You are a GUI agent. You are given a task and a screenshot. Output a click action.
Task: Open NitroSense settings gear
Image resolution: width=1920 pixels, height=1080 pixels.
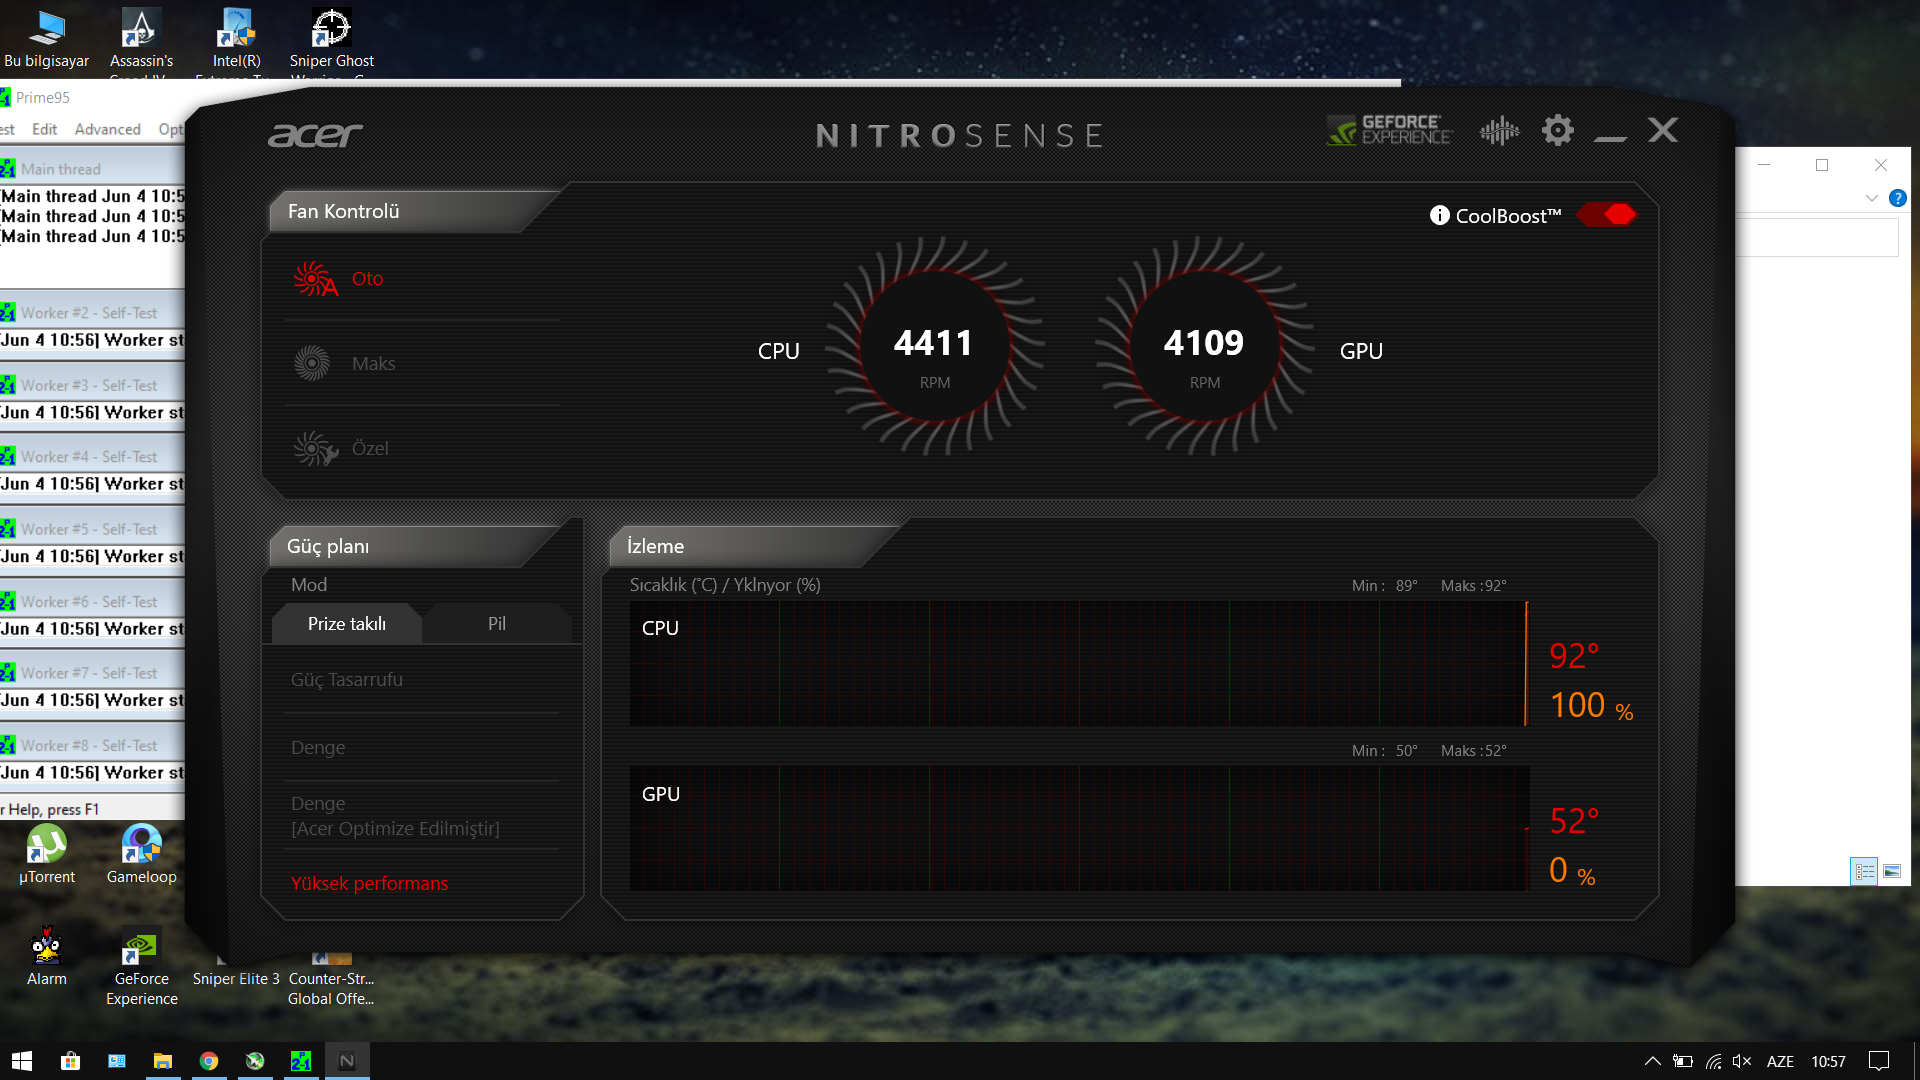pyautogui.click(x=1557, y=130)
